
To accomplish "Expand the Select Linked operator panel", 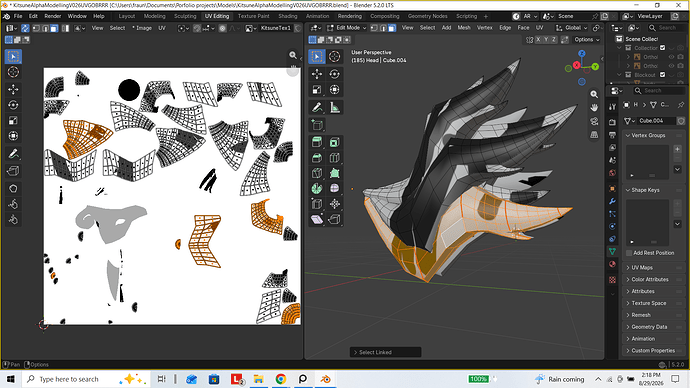I will [x=385, y=352].
